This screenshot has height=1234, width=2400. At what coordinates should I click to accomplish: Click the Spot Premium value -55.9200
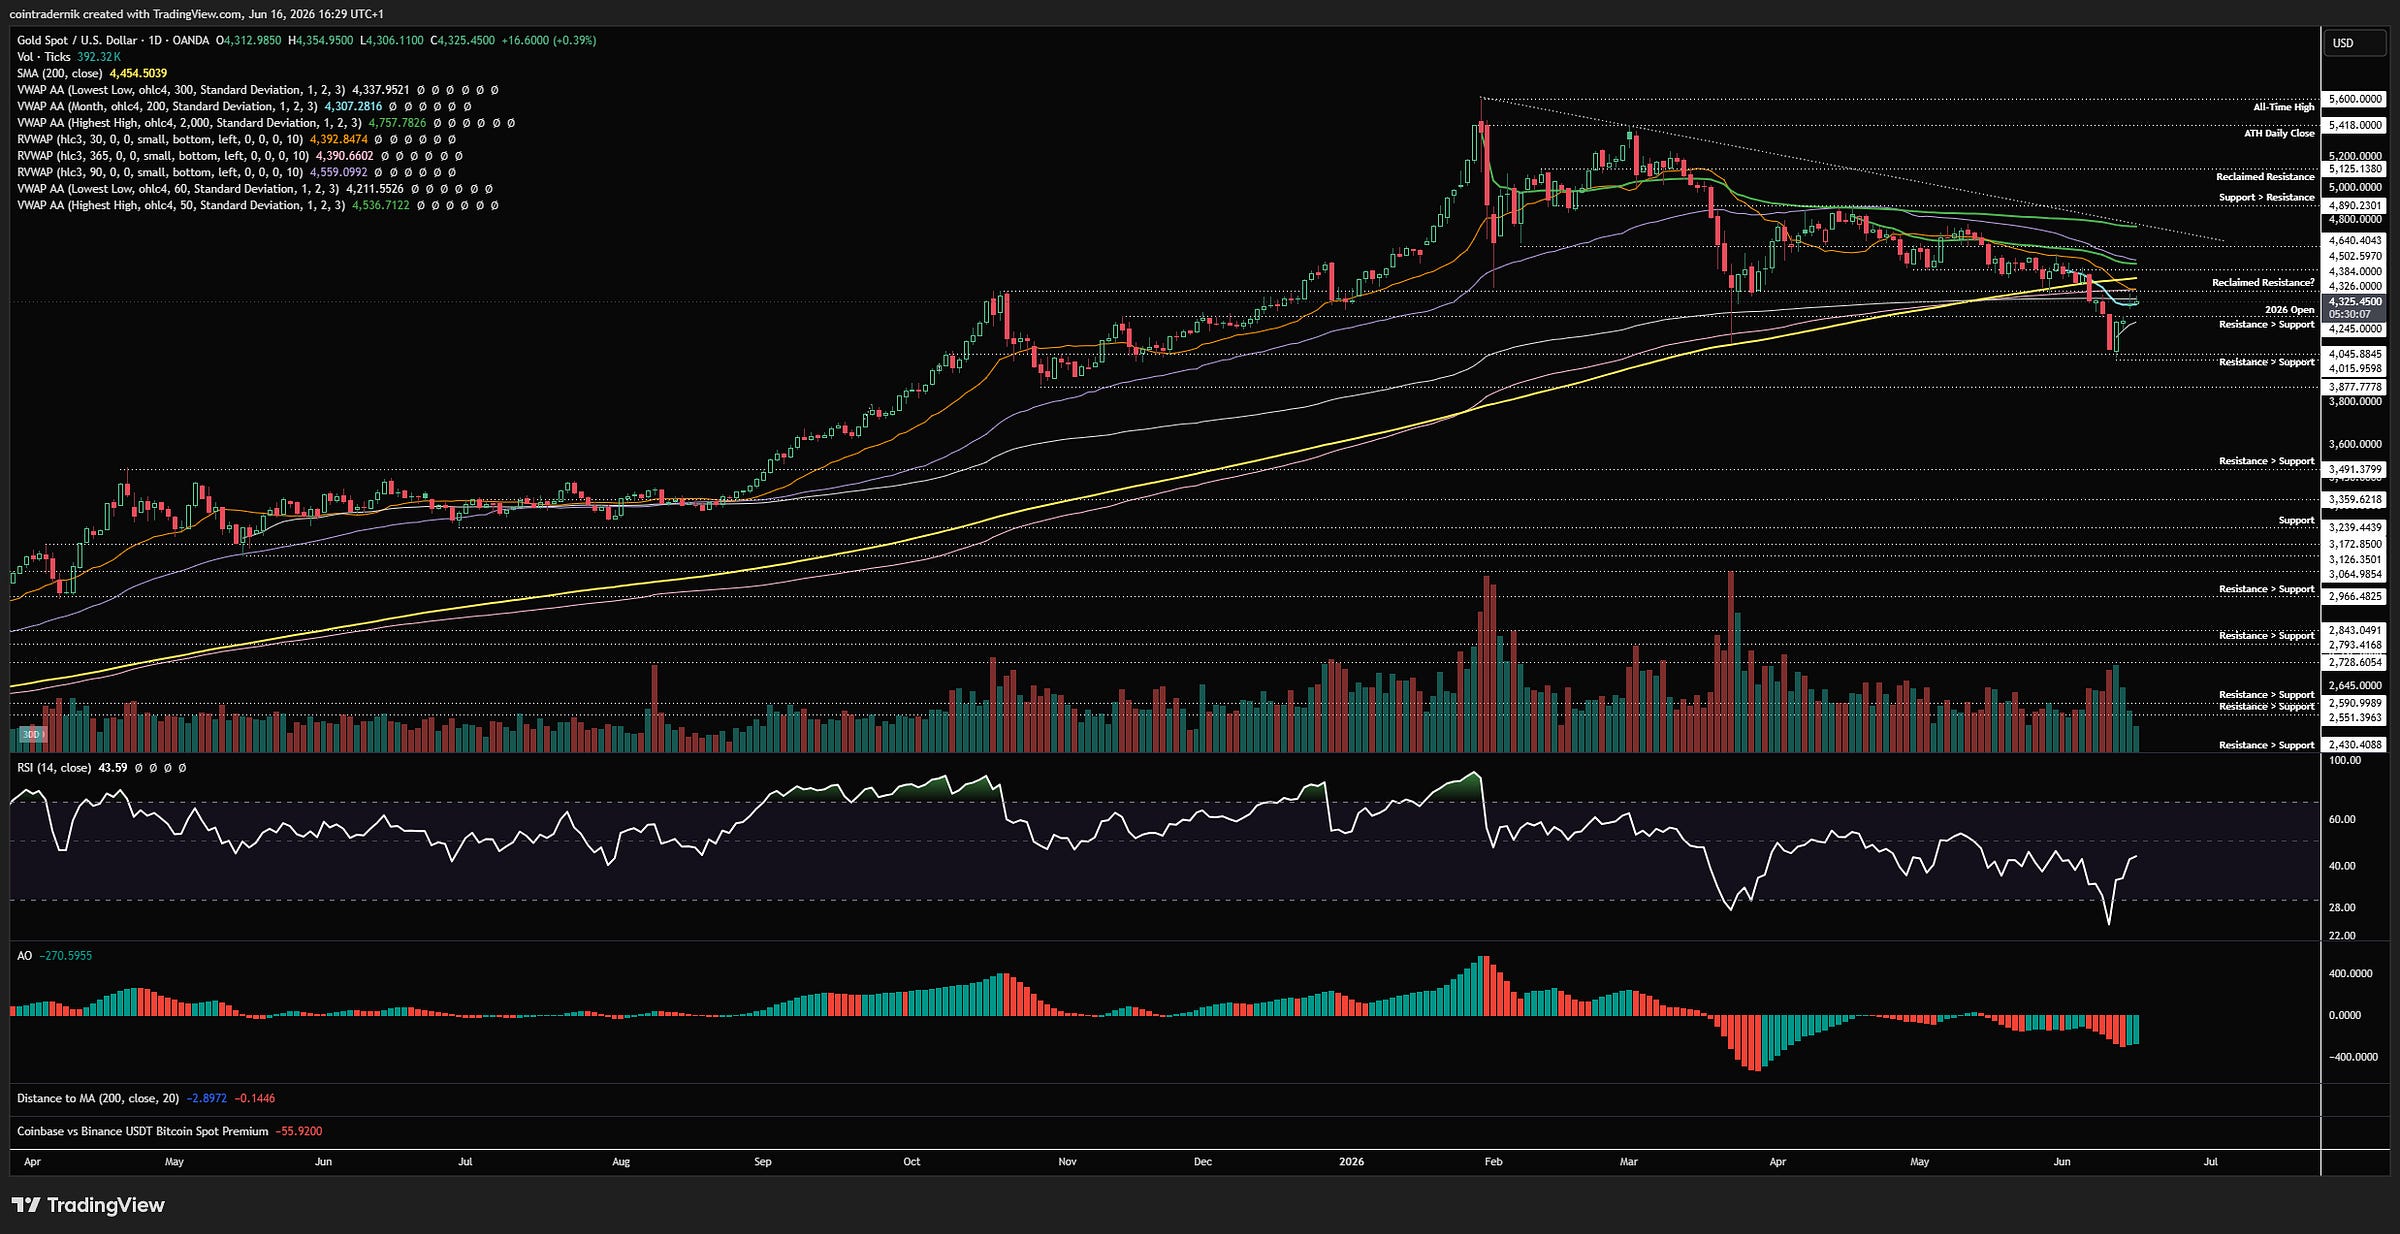(299, 1131)
